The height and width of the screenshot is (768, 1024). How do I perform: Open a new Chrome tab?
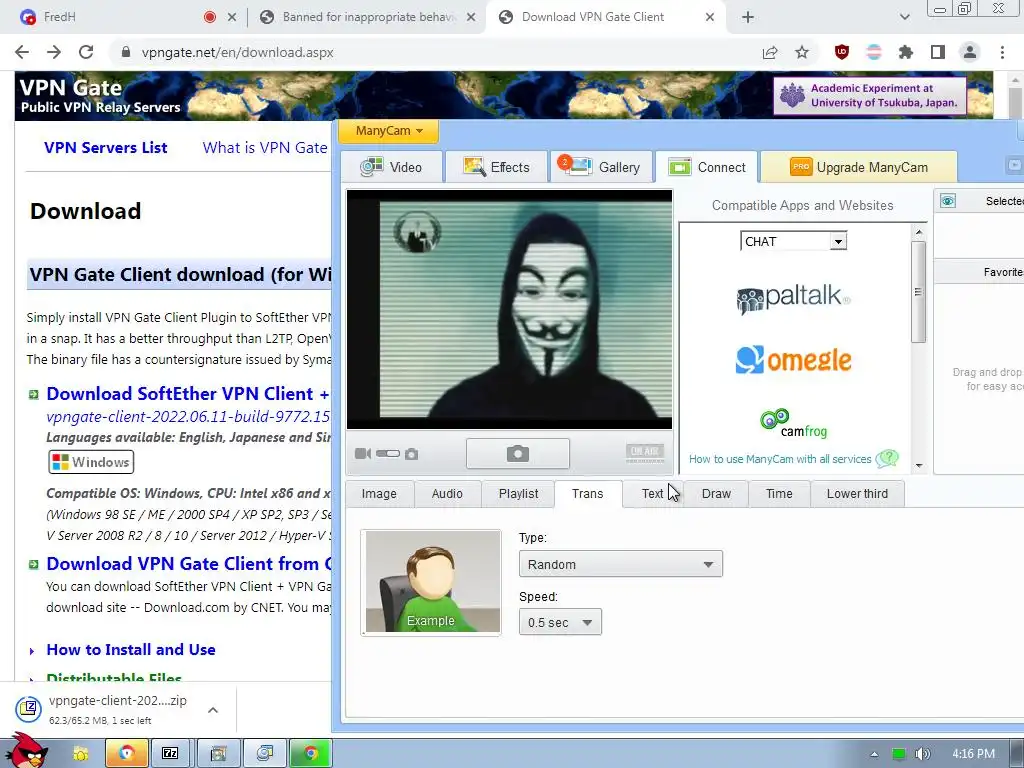pos(748,17)
